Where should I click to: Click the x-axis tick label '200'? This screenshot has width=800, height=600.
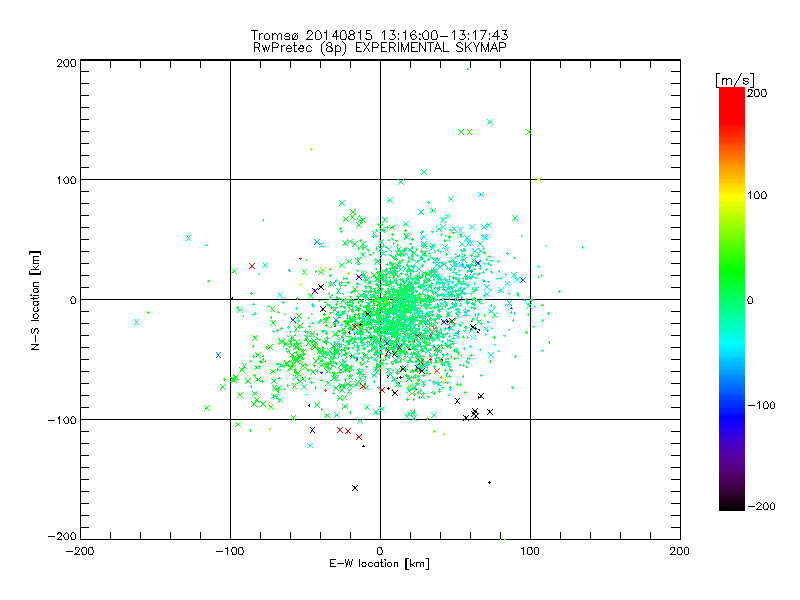tap(680, 551)
